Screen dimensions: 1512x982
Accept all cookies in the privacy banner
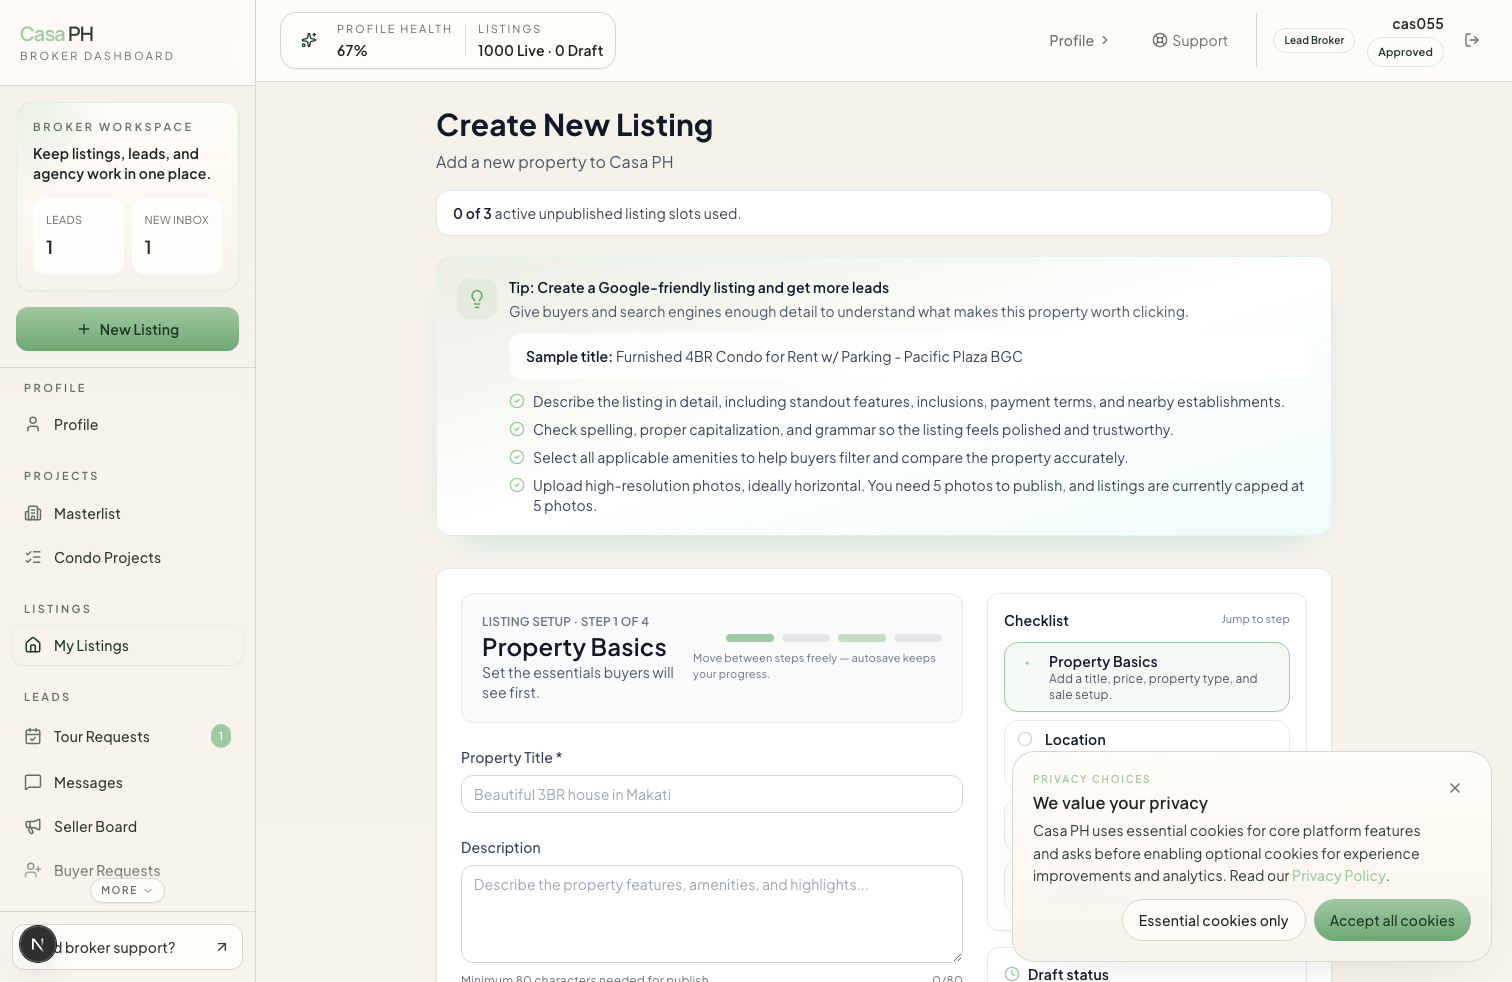[x=1392, y=920]
